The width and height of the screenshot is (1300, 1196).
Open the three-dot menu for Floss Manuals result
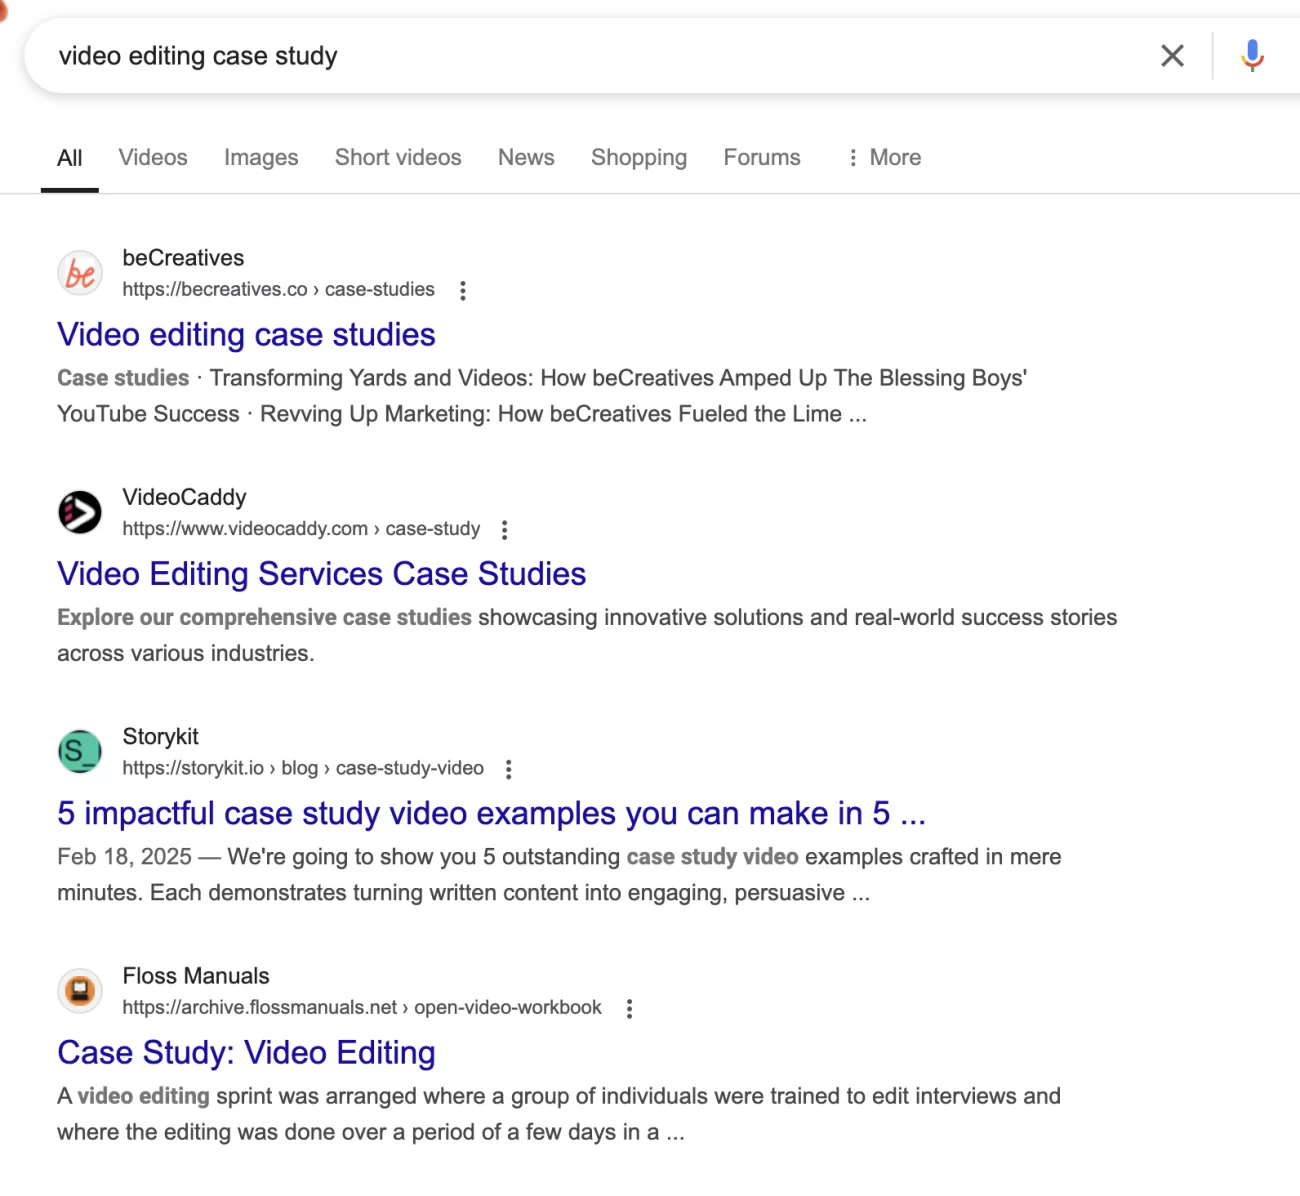[629, 1008]
